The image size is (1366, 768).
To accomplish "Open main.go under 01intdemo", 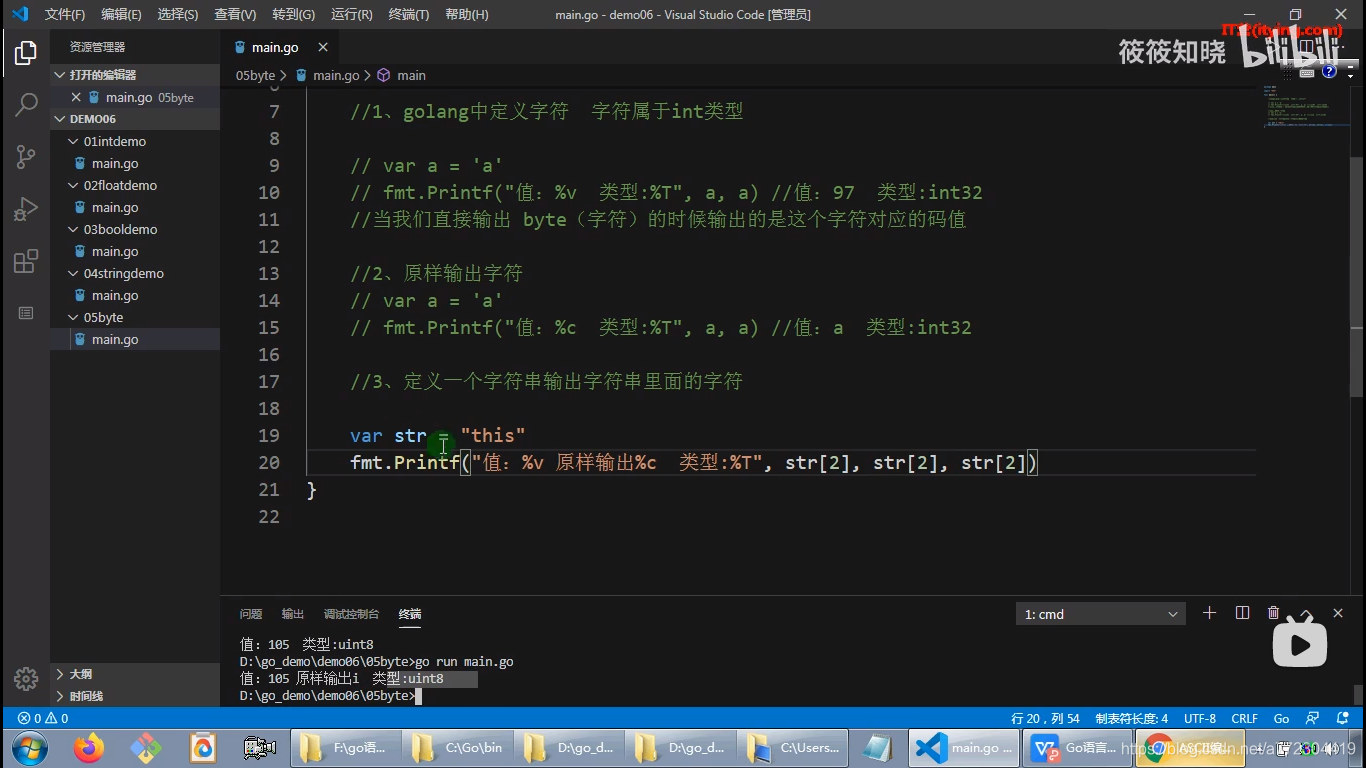I will (x=135, y=163).
